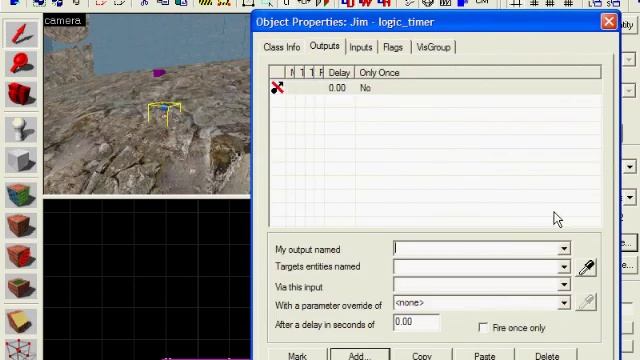The image size is (640, 360).
Task: Click the eyedropper beside Targets entities named
Action: pyautogui.click(x=586, y=267)
